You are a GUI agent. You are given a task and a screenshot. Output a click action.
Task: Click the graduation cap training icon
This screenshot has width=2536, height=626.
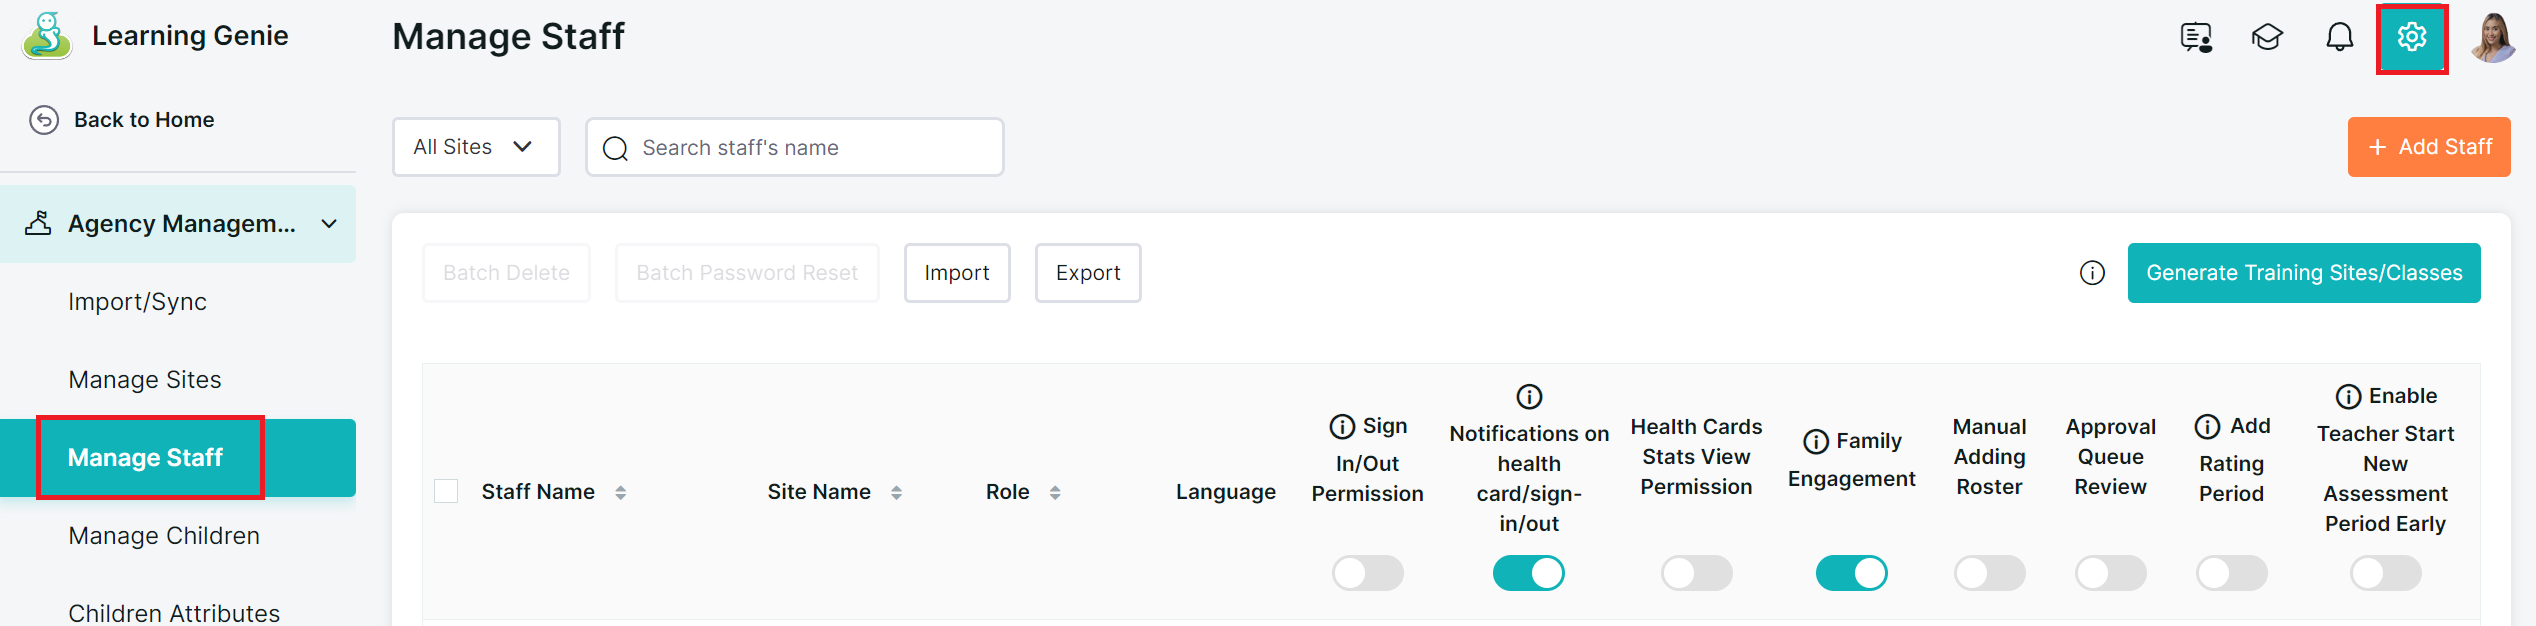[2267, 38]
